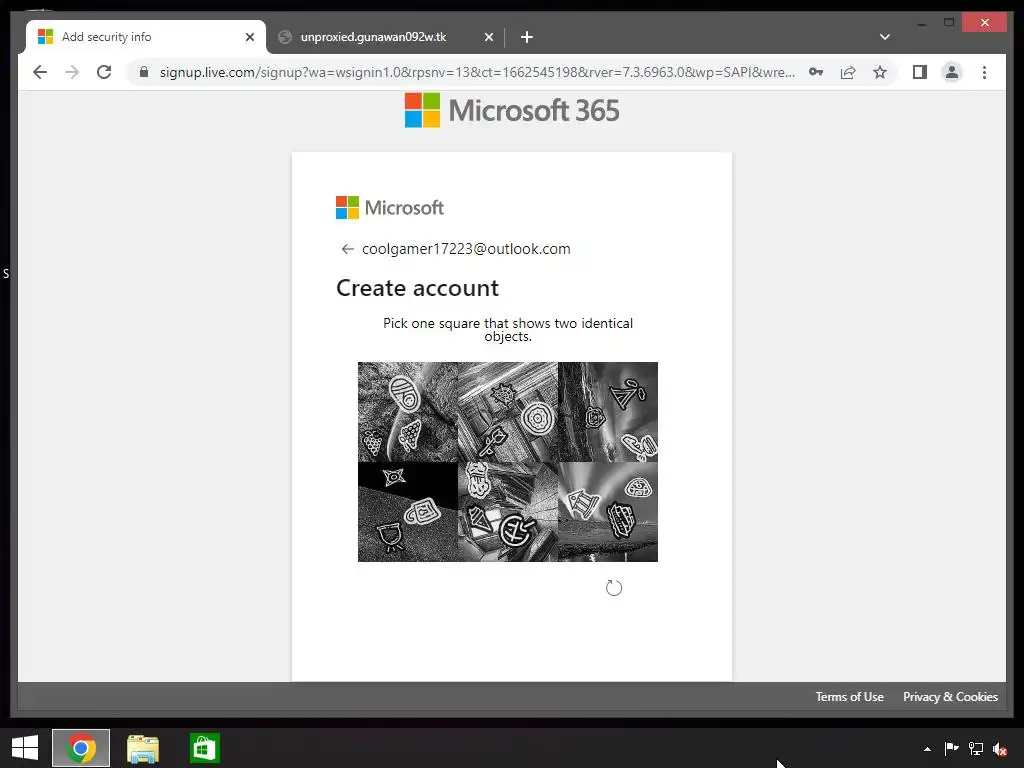Reload the page using the refresh icon

click(x=104, y=72)
